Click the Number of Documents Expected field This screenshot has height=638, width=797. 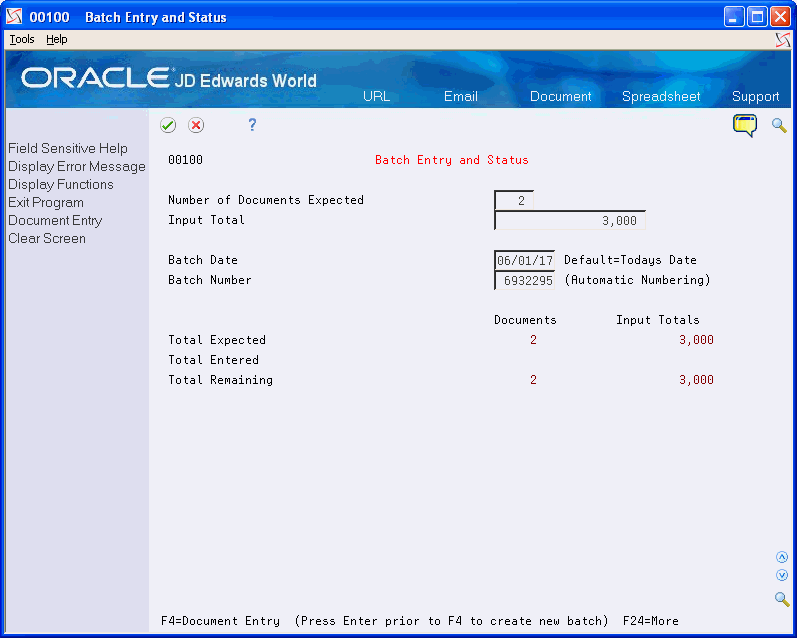[x=514, y=200]
